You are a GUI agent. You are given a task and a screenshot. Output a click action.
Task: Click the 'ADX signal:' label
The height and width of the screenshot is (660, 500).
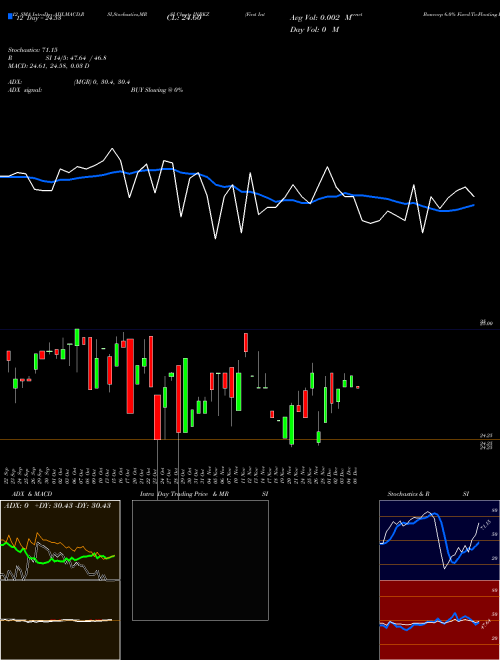coord(24,90)
